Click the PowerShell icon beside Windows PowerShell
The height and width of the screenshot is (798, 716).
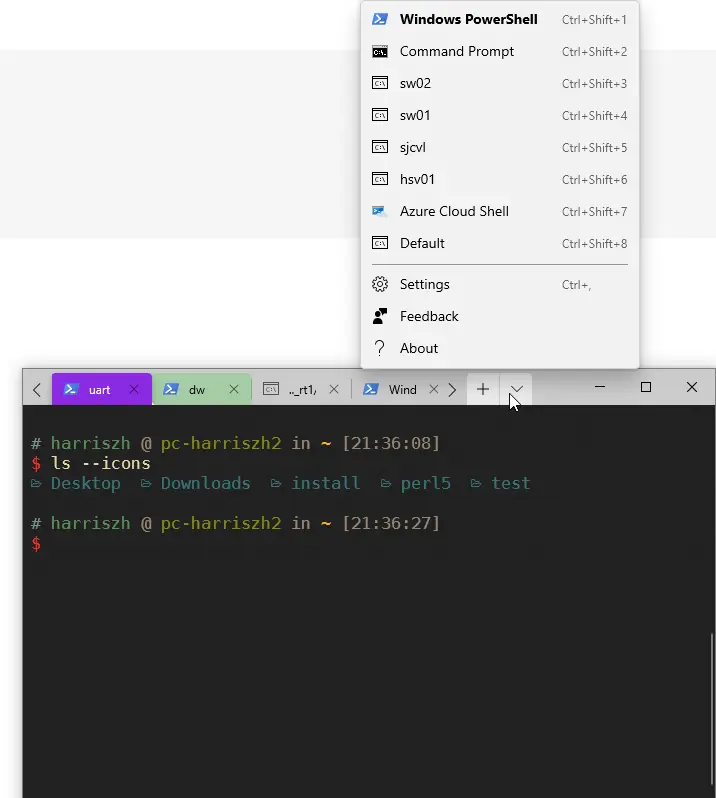380,19
